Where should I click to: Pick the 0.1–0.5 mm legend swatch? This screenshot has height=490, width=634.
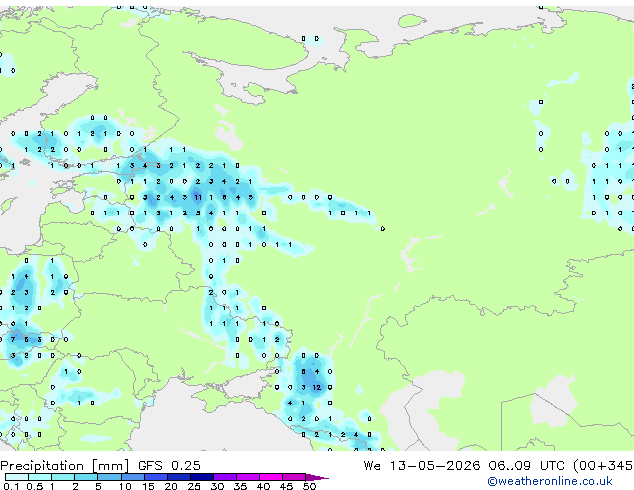tap(17, 477)
